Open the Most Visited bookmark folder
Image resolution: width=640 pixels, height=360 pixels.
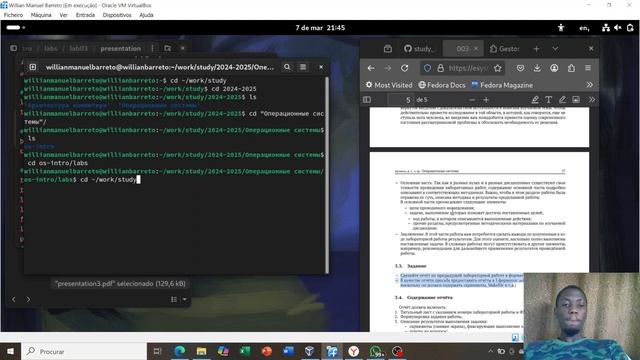point(389,85)
